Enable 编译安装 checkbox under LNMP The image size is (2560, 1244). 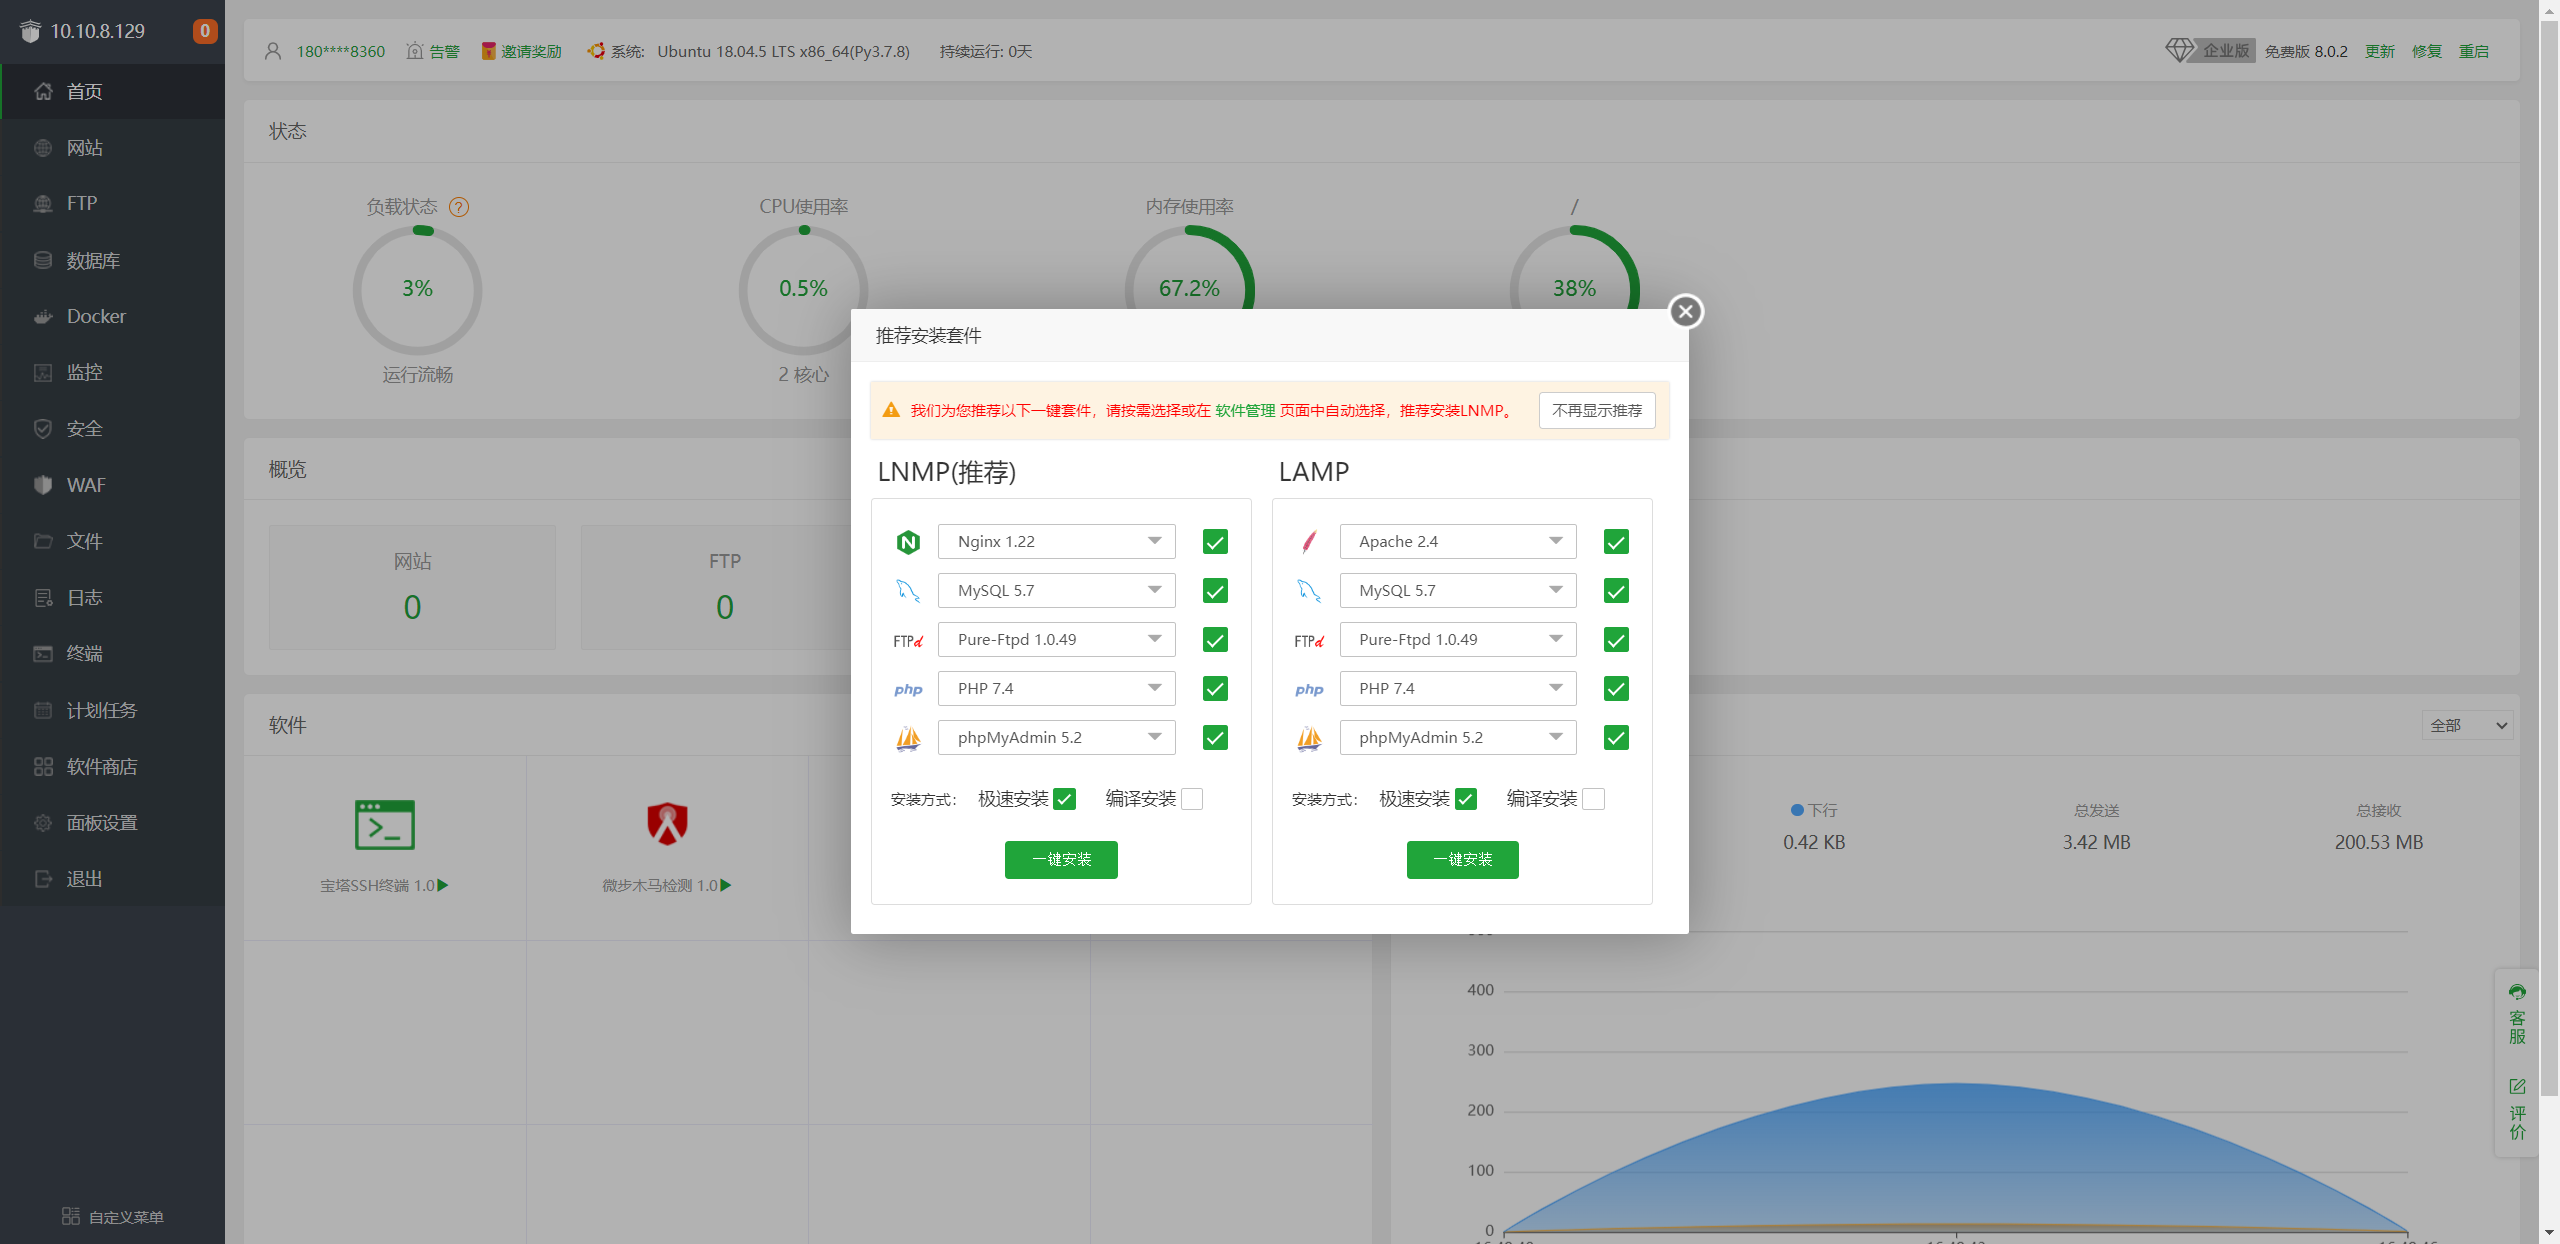coord(1192,799)
